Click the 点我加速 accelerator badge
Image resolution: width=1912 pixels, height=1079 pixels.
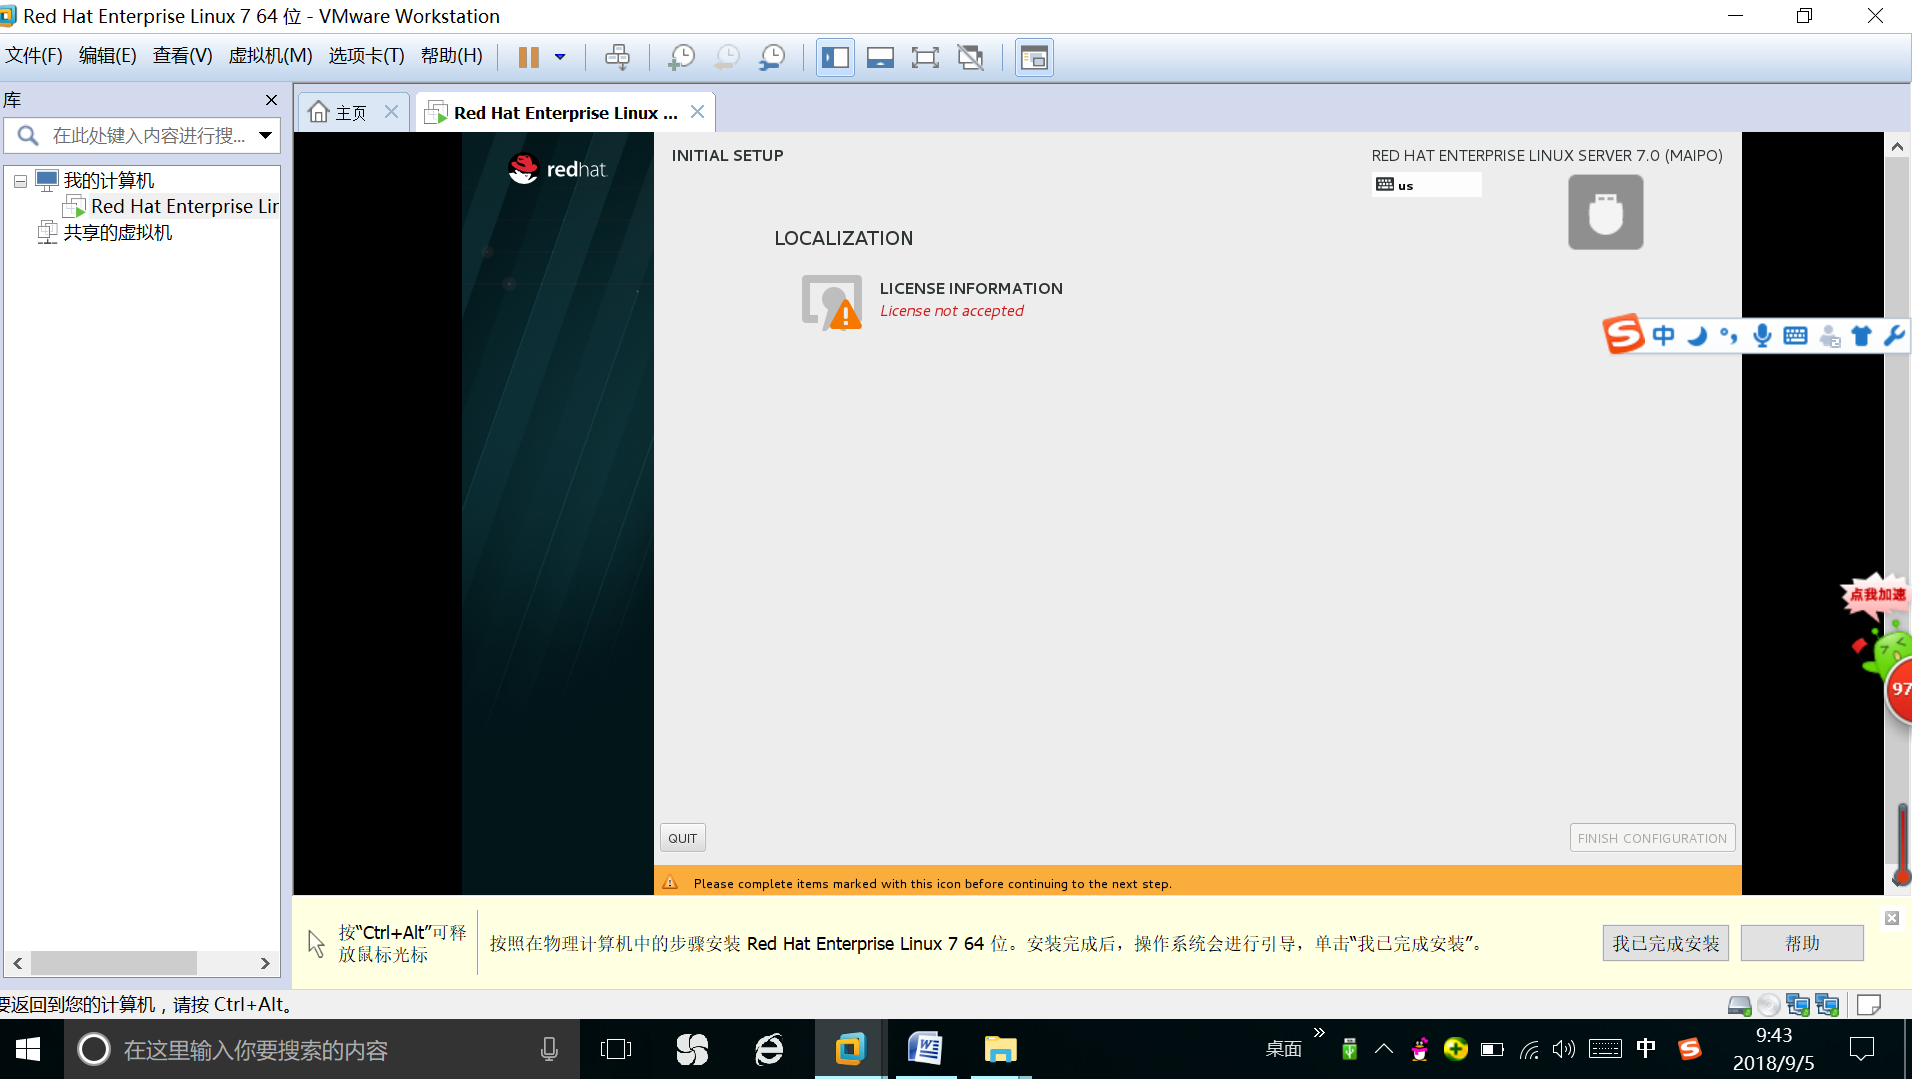click(1877, 594)
